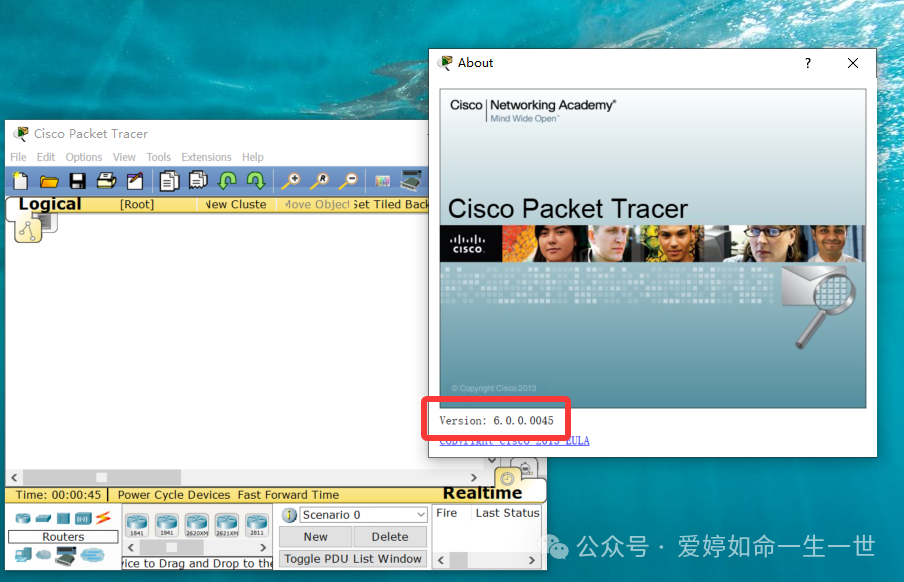Redo with the right green arrow
Image resolution: width=904 pixels, height=582 pixels.
pos(256,181)
